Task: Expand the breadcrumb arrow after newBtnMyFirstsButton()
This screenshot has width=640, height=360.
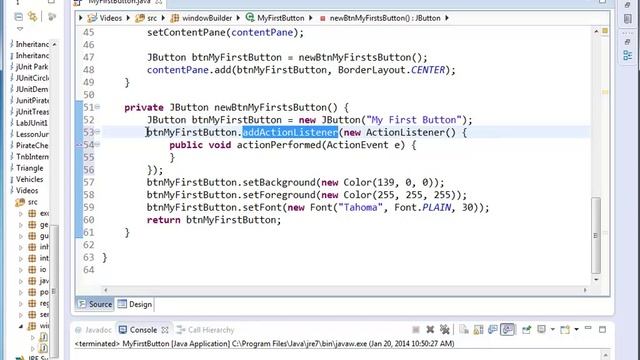Action: pyautogui.click(x=447, y=18)
